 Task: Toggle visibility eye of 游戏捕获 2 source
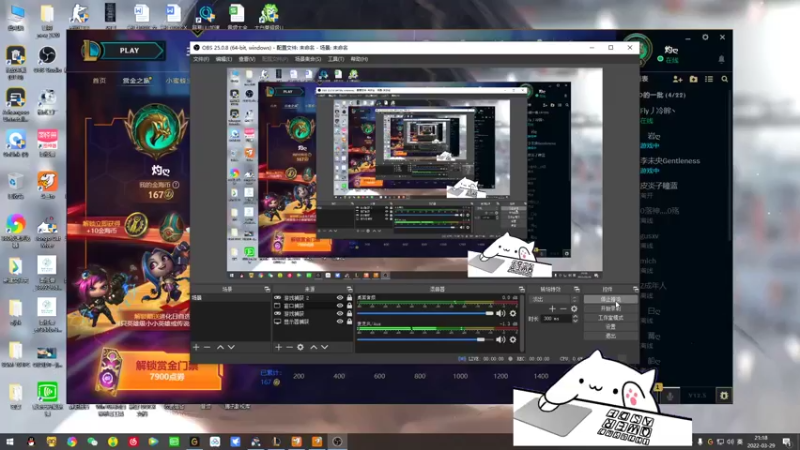point(340,298)
